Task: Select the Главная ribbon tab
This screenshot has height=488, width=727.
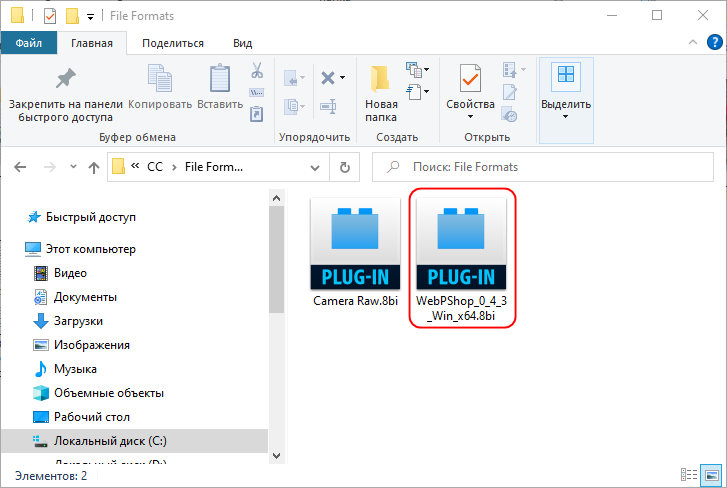Action: 92,43
